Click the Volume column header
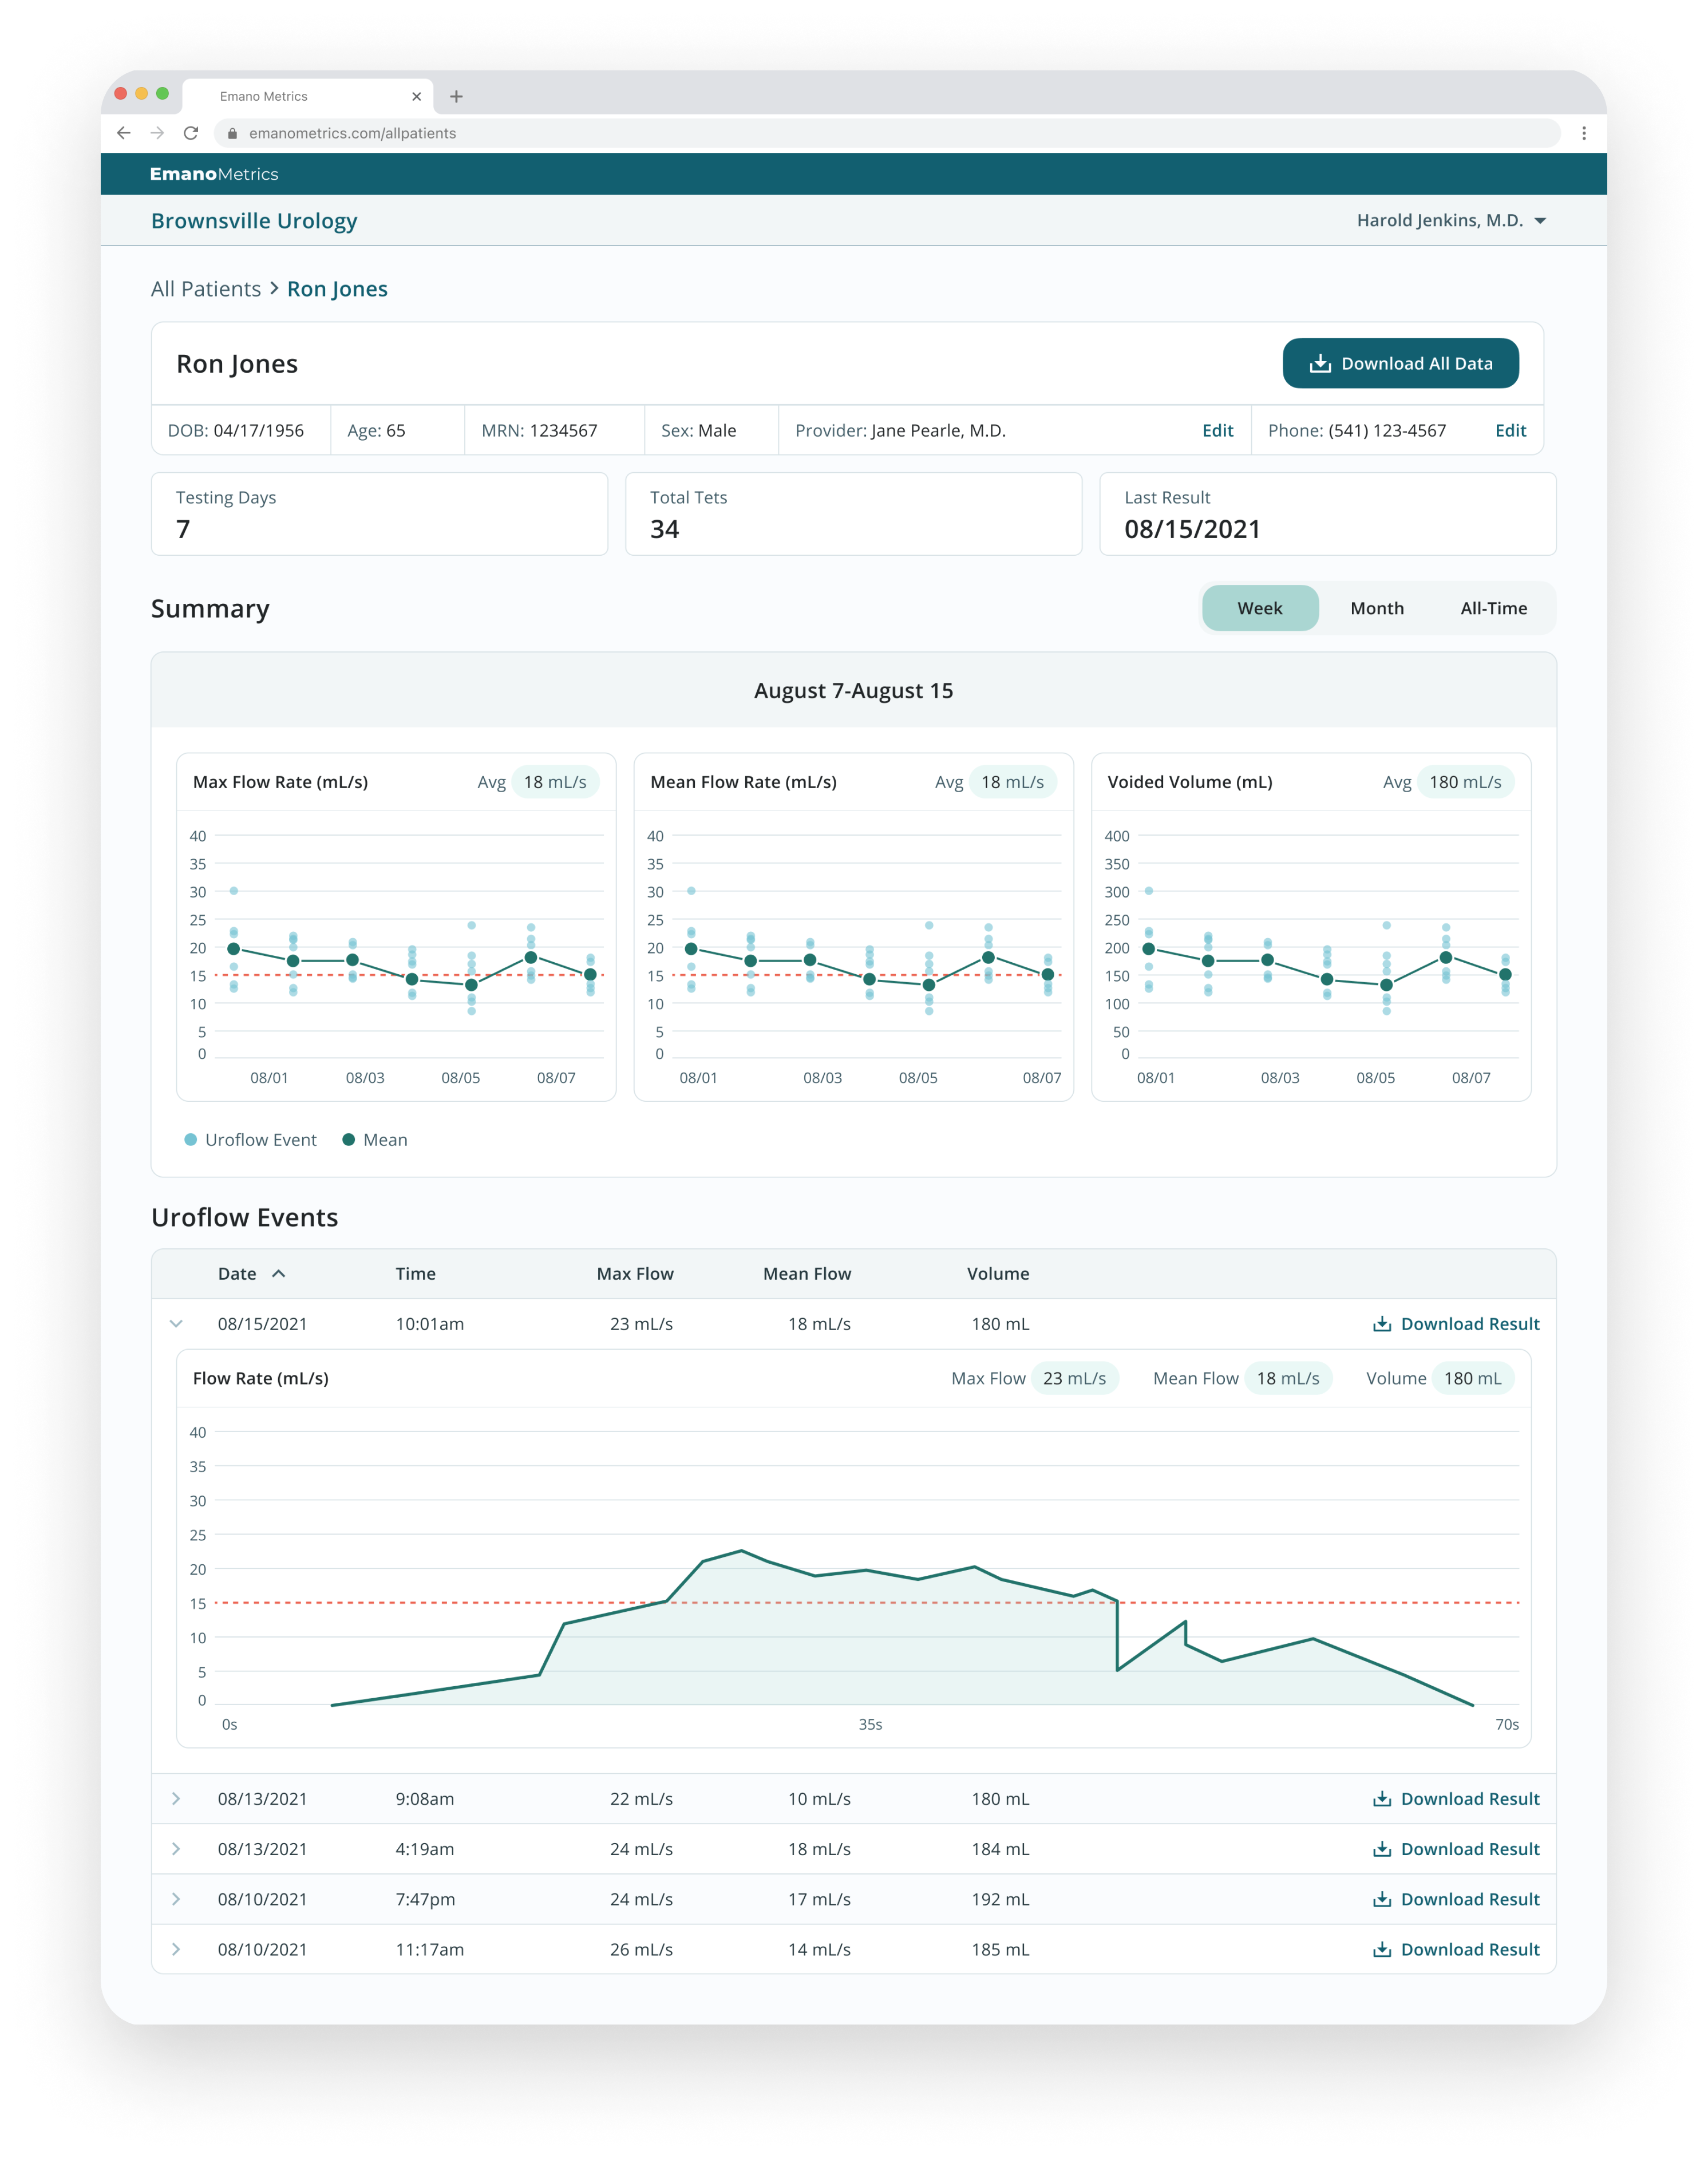1708x2159 pixels. click(x=998, y=1274)
